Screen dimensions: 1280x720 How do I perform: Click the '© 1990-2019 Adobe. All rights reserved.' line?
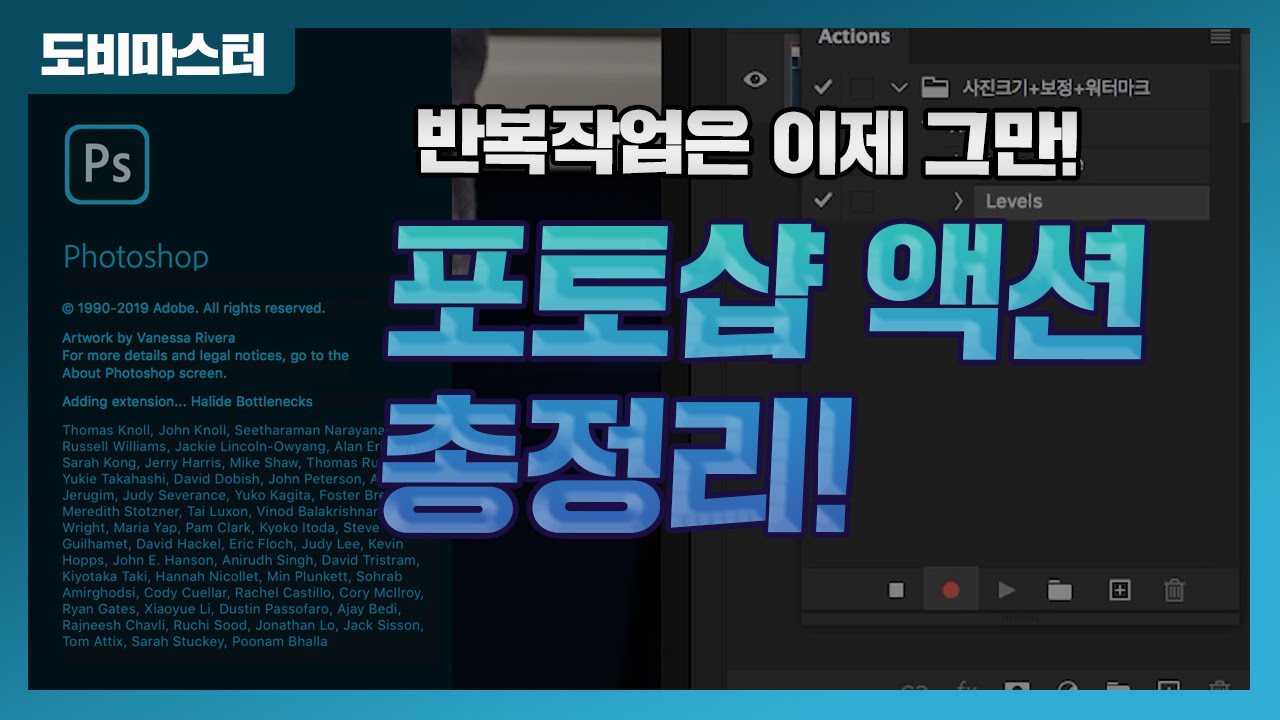193,309
